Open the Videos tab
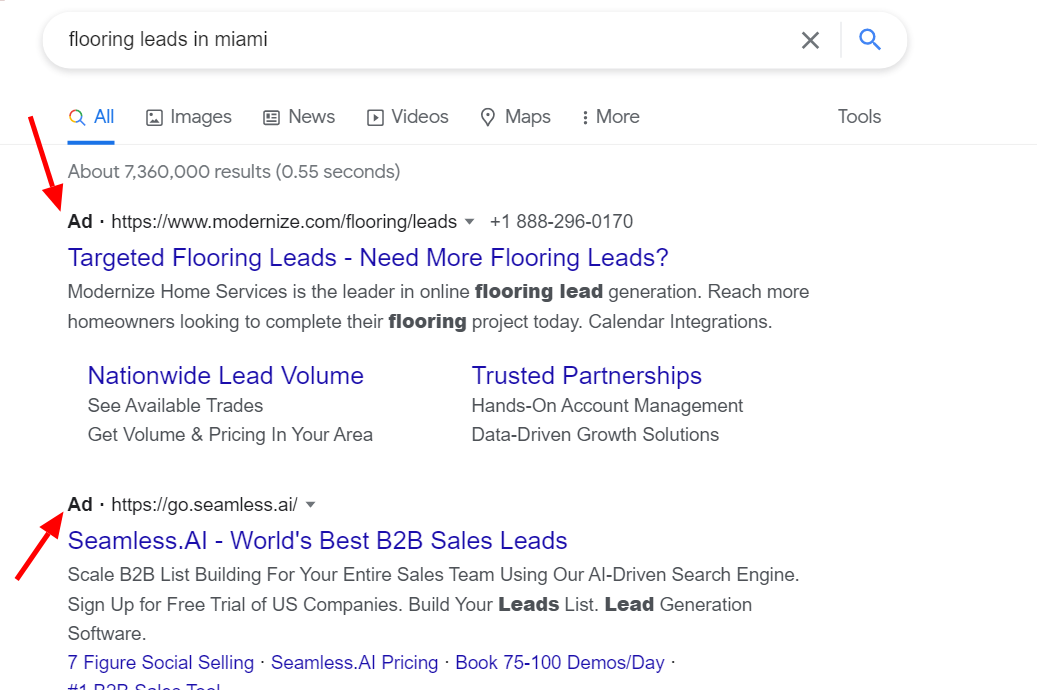1037x690 pixels. pos(407,117)
